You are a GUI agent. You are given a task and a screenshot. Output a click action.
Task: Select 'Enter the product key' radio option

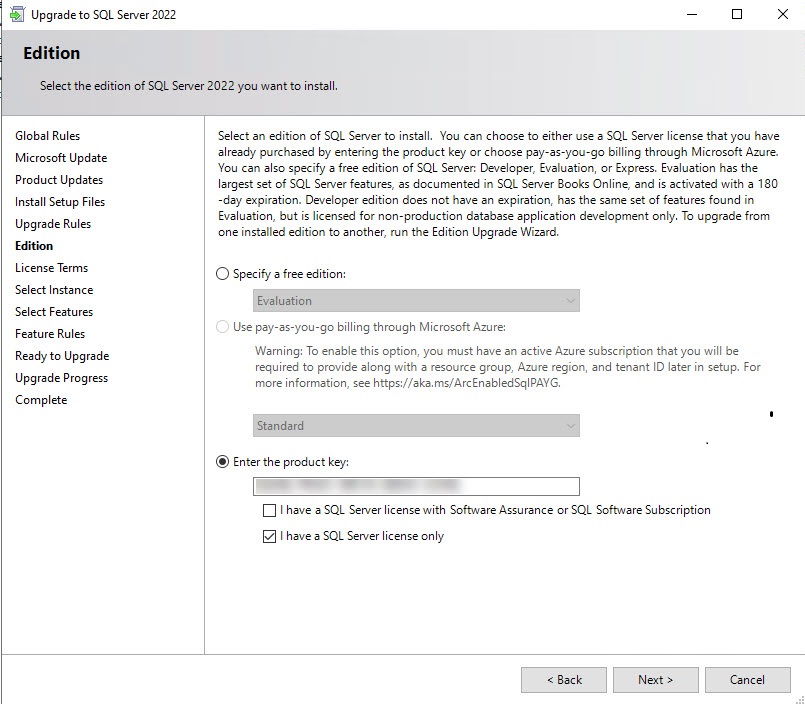(x=223, y=462)
